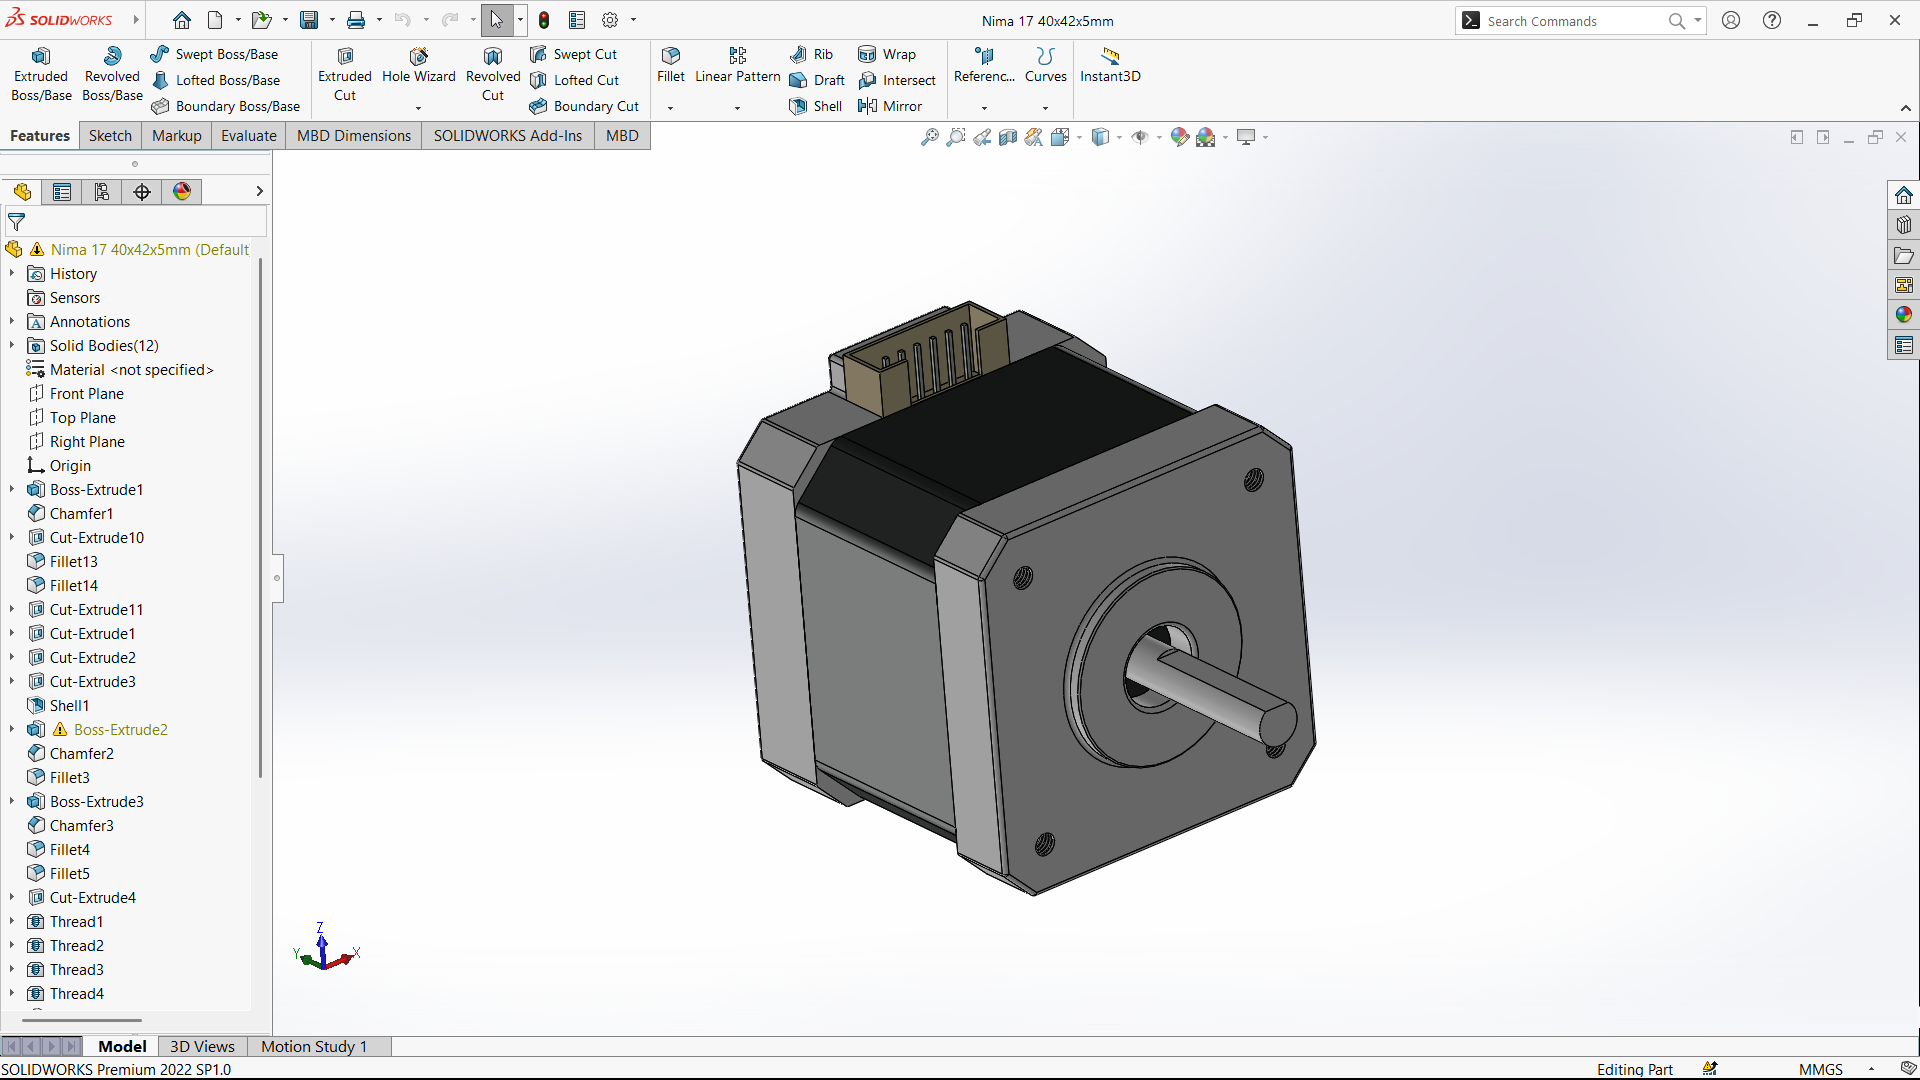Click the Draft tool

817,80
